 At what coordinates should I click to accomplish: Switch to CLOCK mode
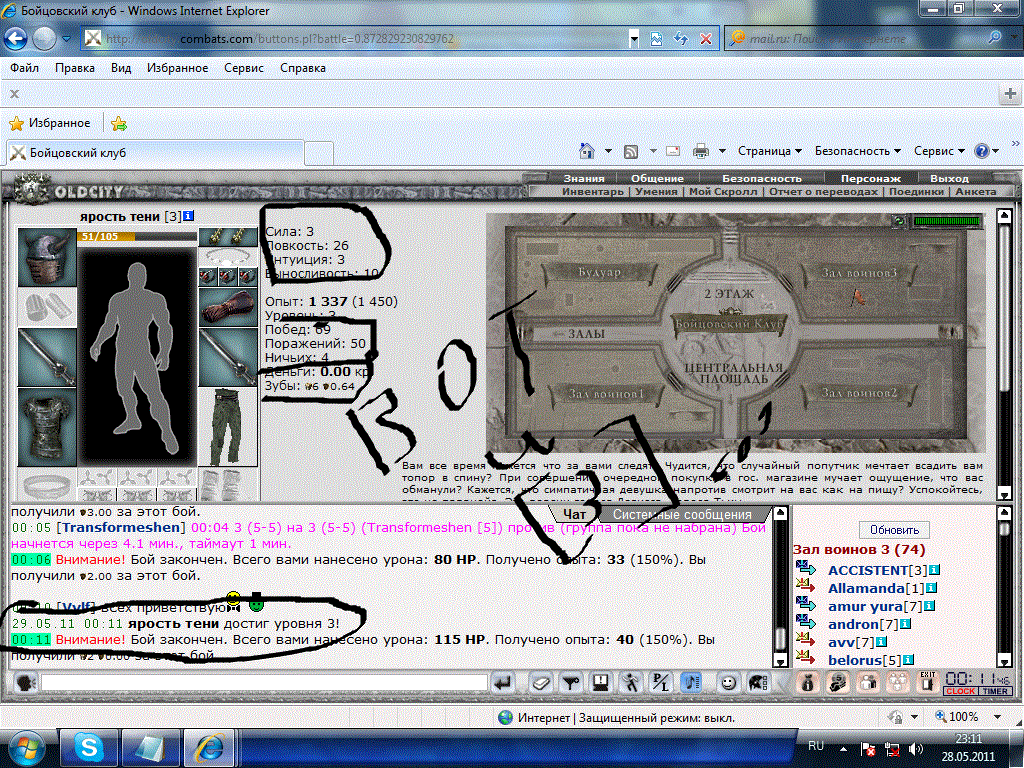click(x=960, y=691)
